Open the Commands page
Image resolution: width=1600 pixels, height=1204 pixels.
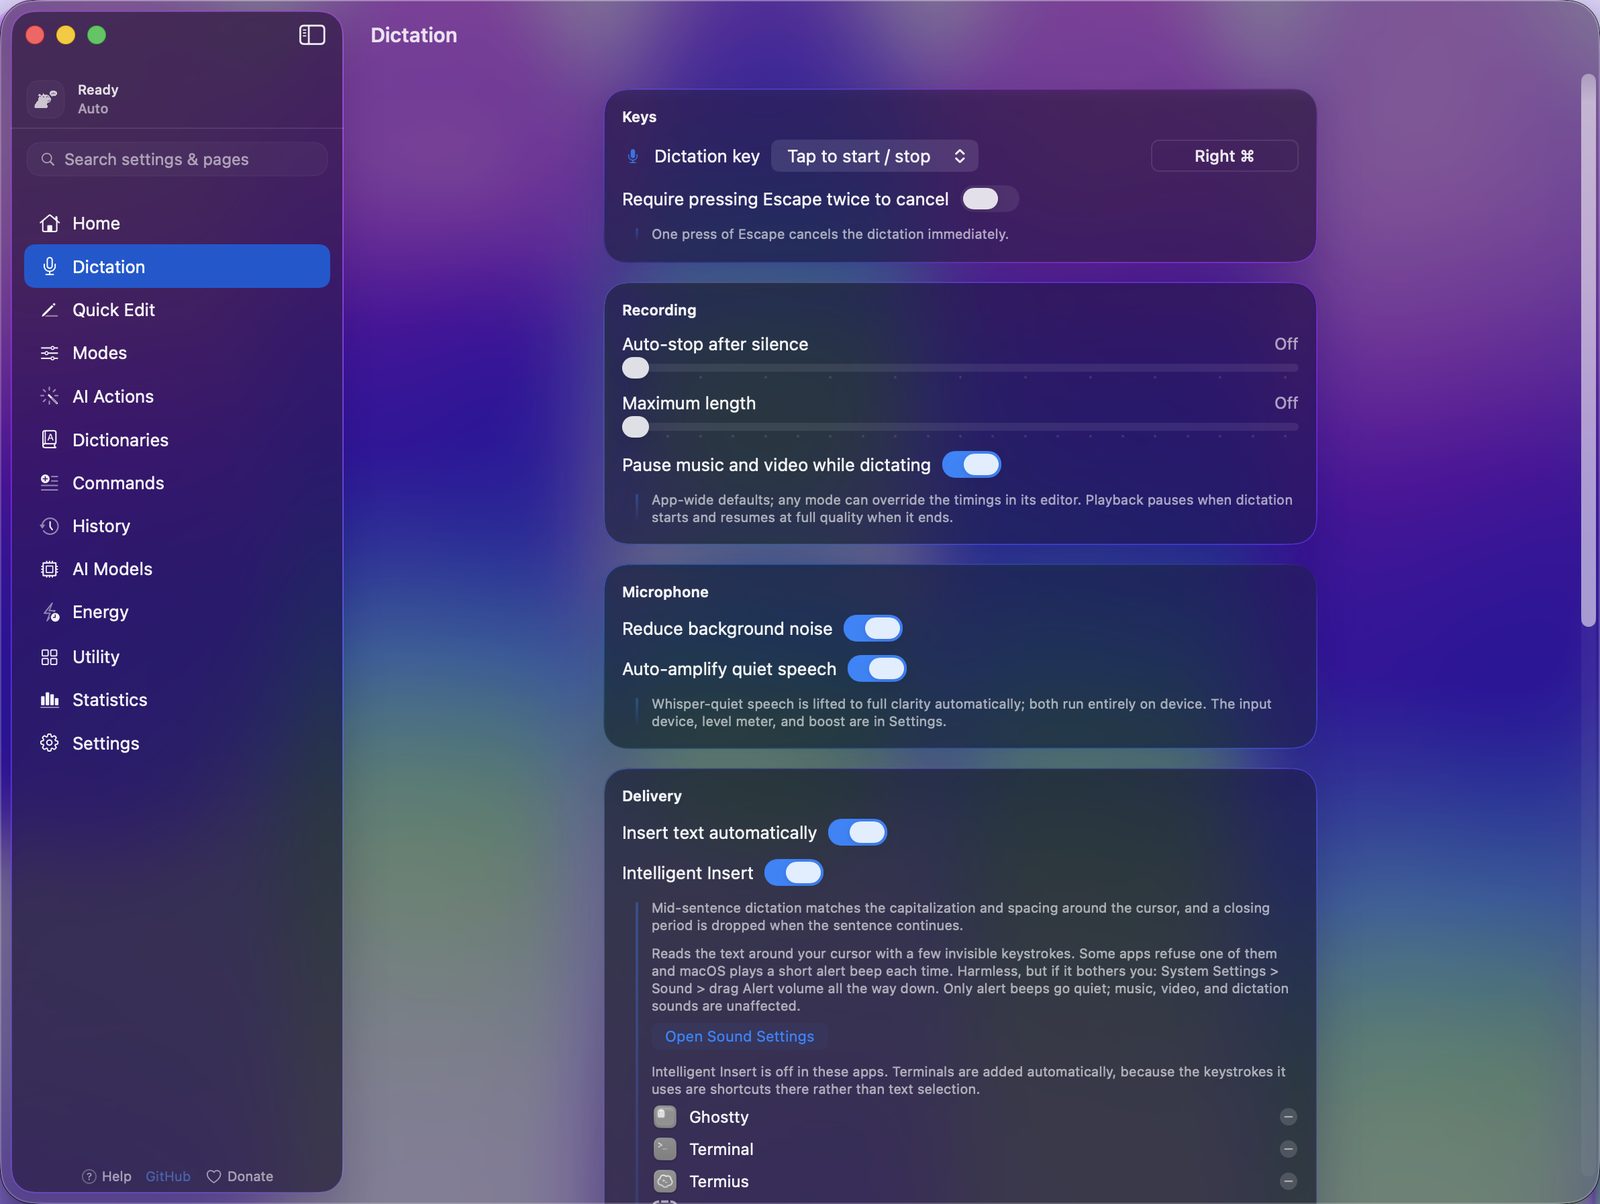point(177,482)
